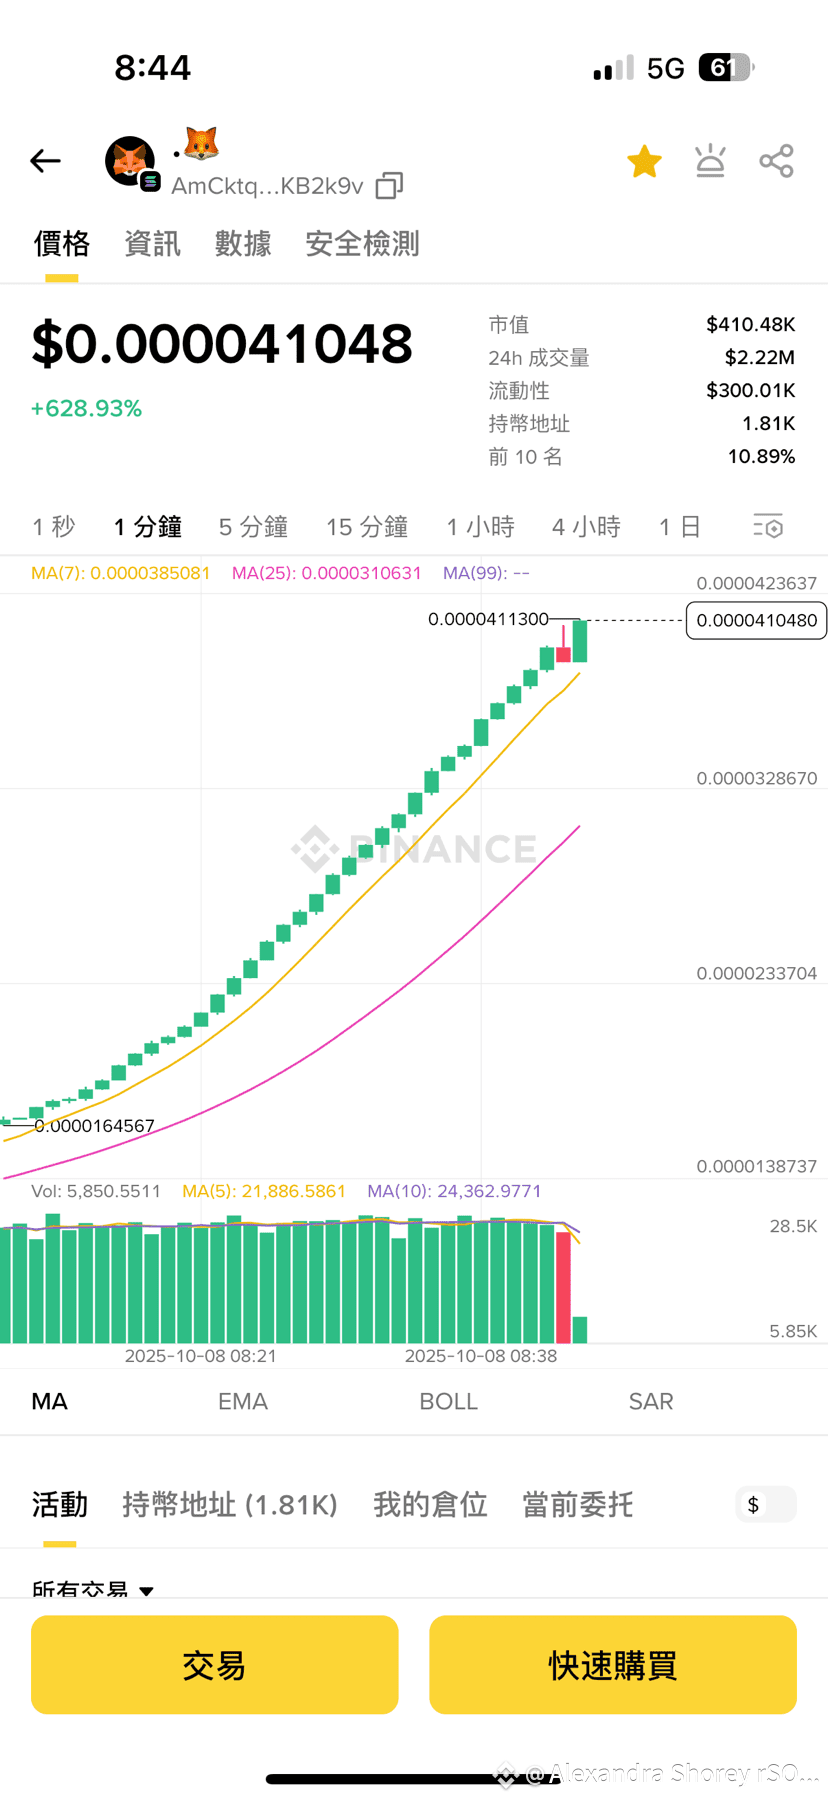Tap the MA(7): 0.0000385081 legend

121,573
